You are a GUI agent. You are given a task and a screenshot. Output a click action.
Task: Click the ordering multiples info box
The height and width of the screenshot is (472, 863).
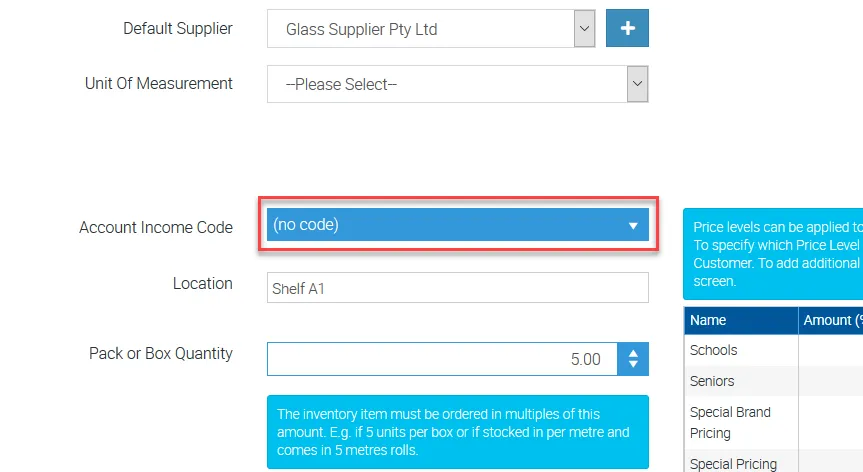point(457,432)
